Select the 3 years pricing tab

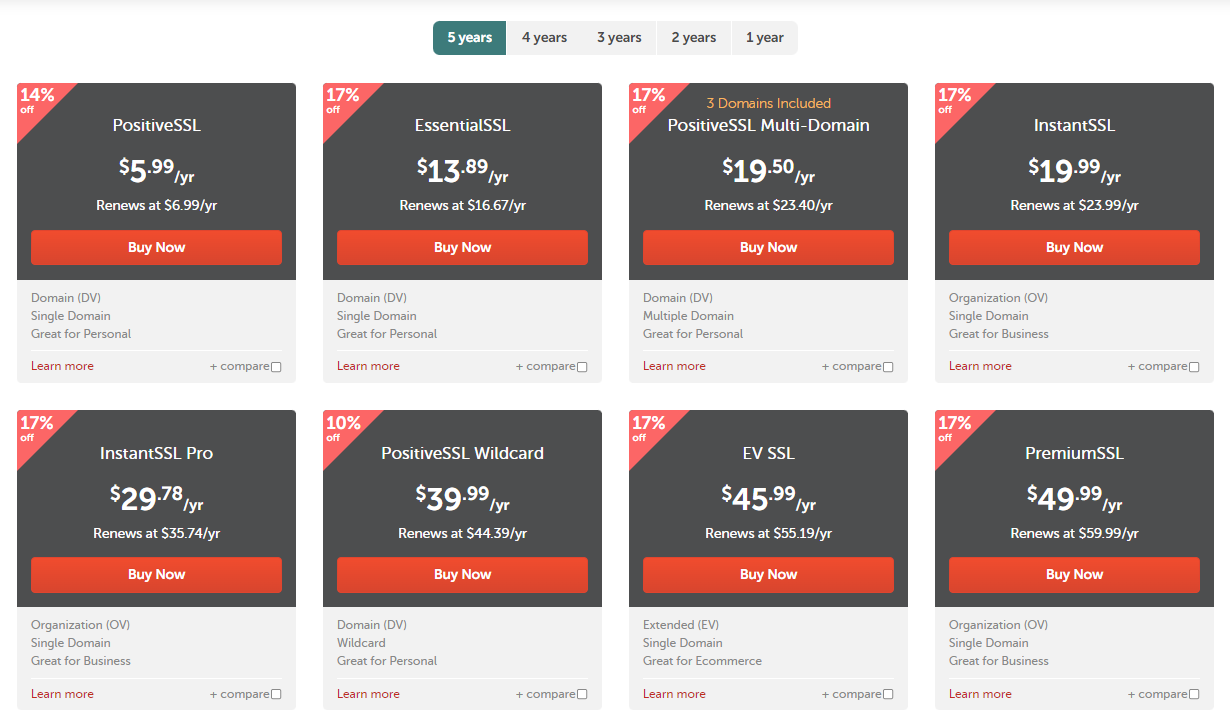tap(619, 37)
